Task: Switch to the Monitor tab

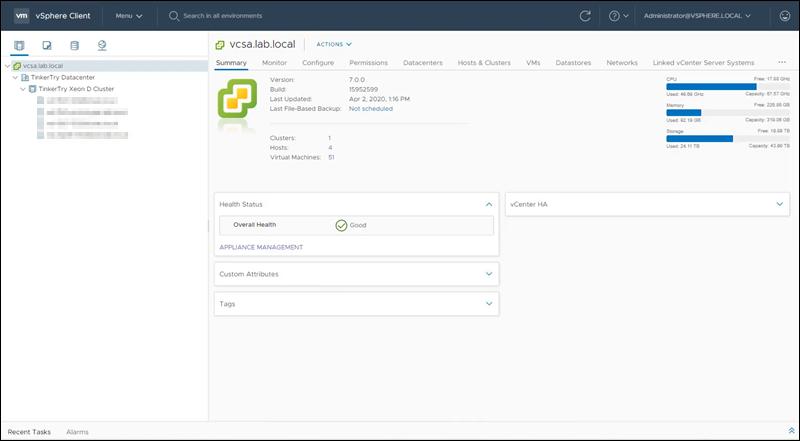Action: tap(274, 62)
